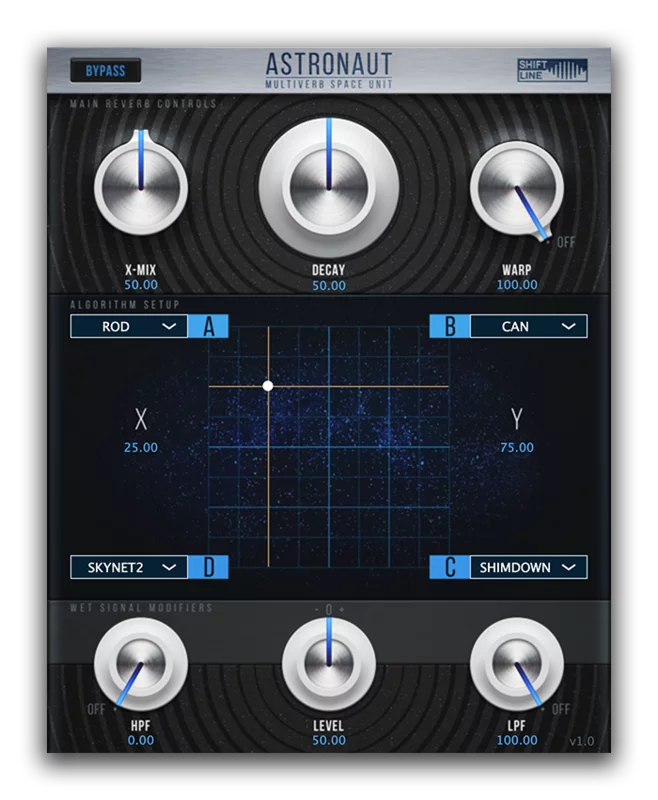Click the blue D slot label
Screen dimensions: 658x800
click(208, 567)
